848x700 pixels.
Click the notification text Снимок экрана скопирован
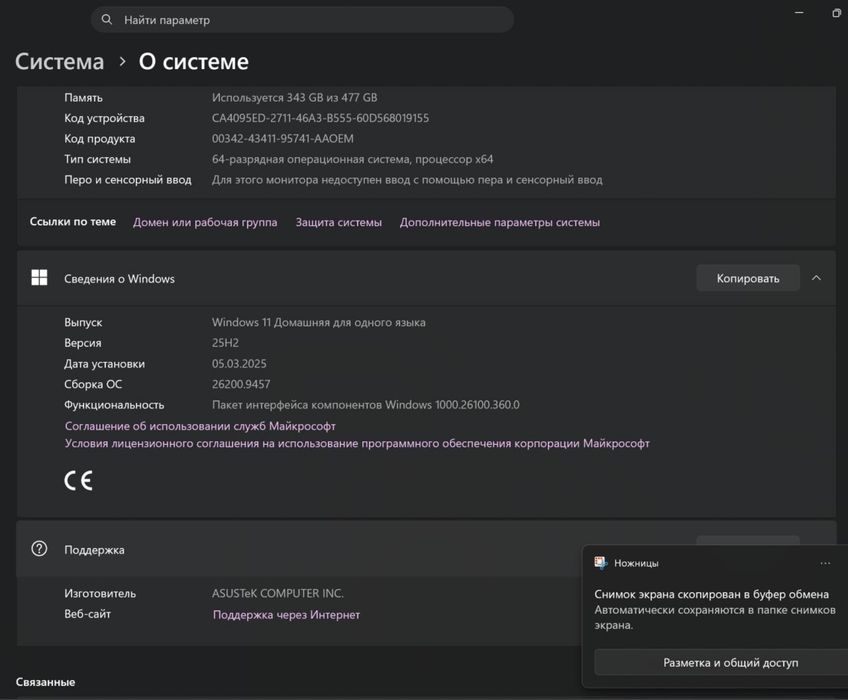coord(711,594)
